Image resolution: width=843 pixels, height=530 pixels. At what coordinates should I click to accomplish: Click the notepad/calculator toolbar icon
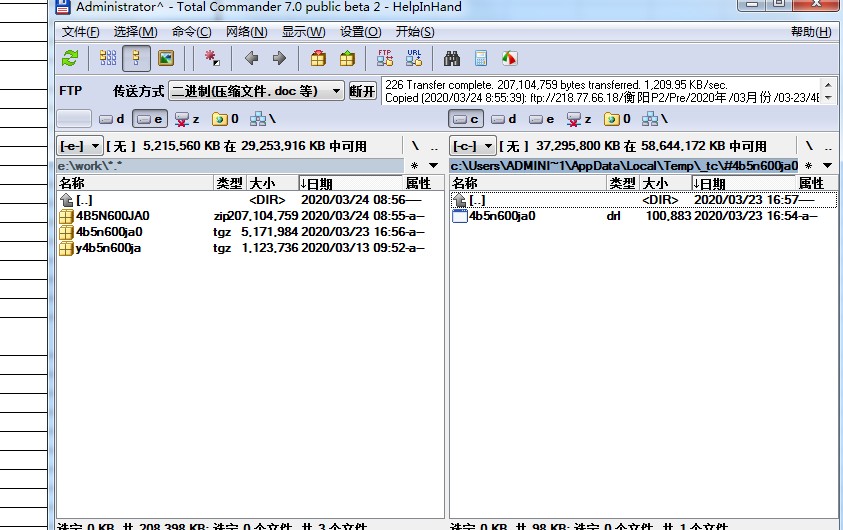tap(481, 58)
